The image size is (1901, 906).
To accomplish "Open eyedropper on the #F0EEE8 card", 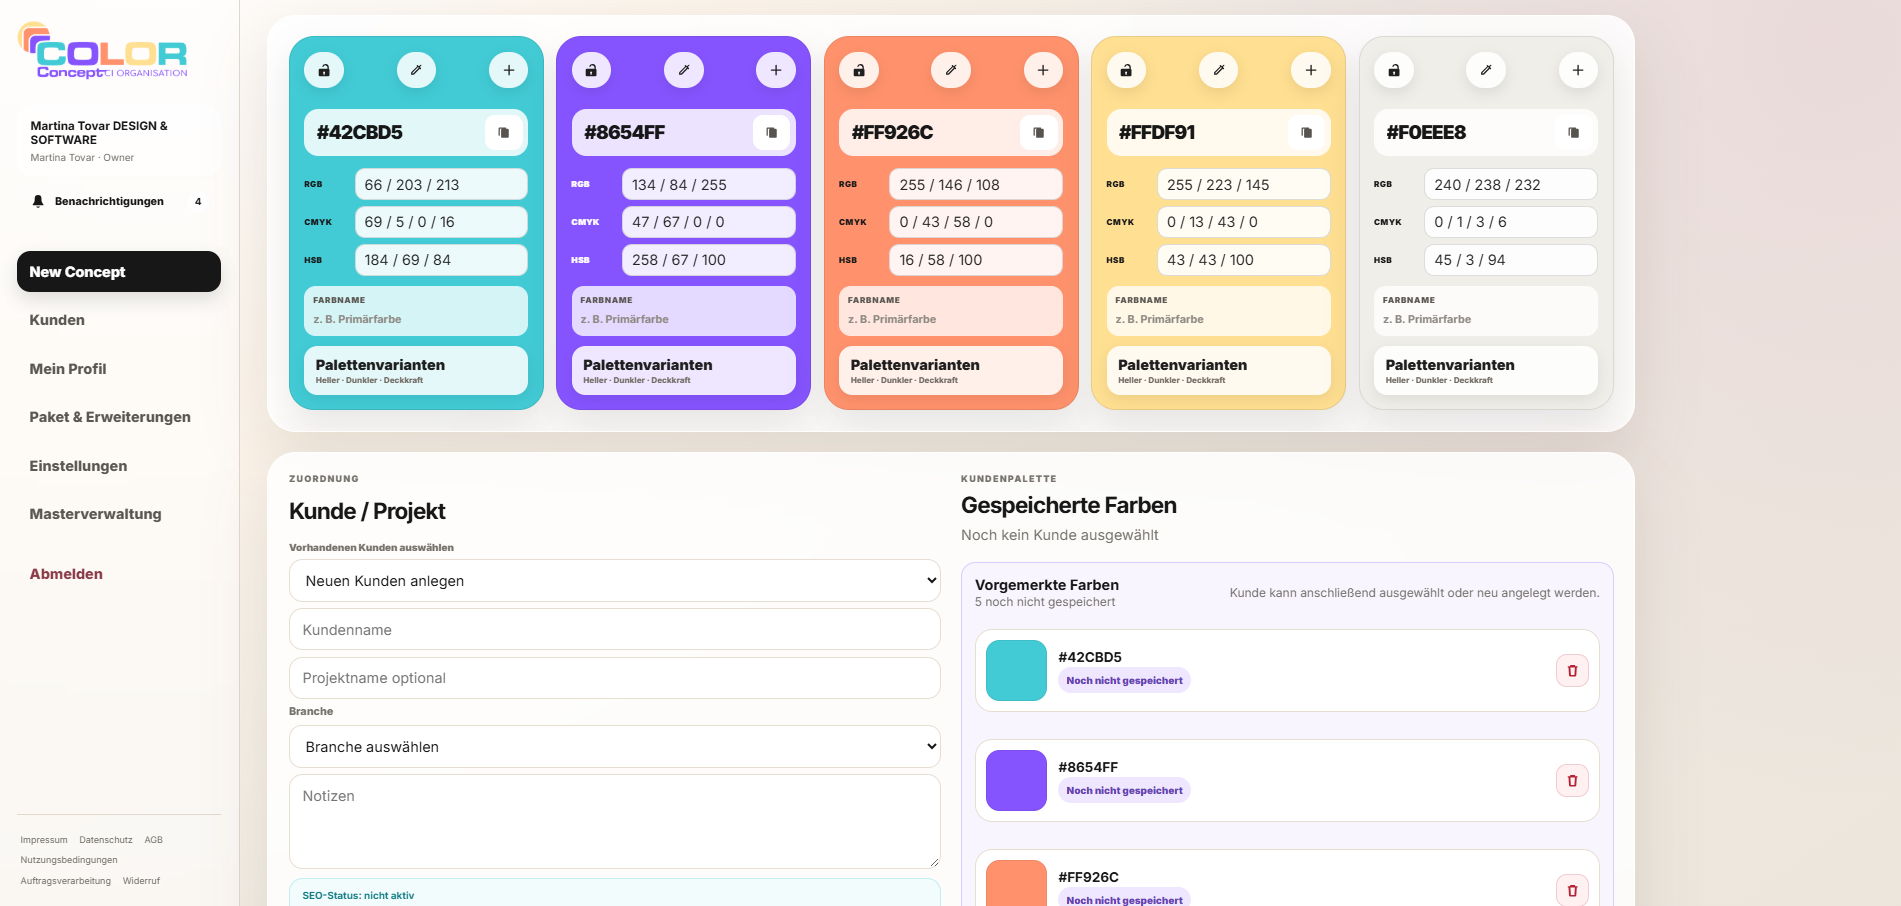I will tap(1486, 70).
